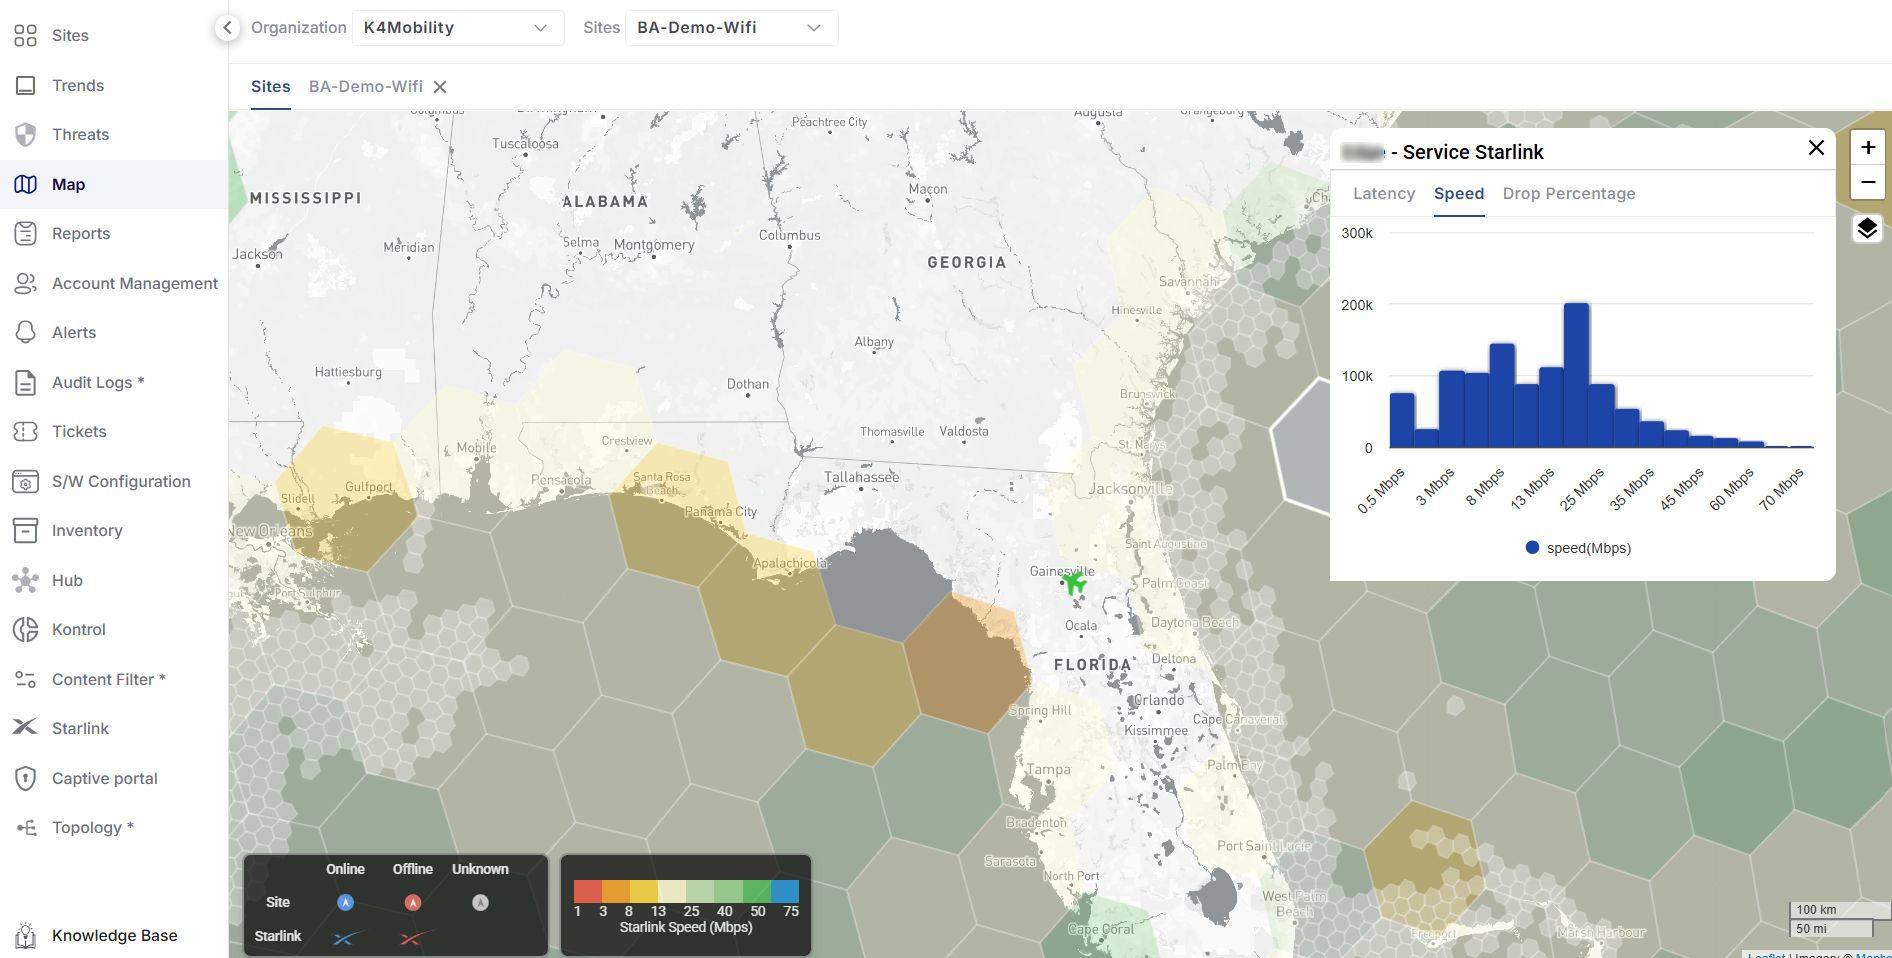Toggle the speed(Mbps) legend series
This screenshot has height=958, width=1892.
(1578, 548)
